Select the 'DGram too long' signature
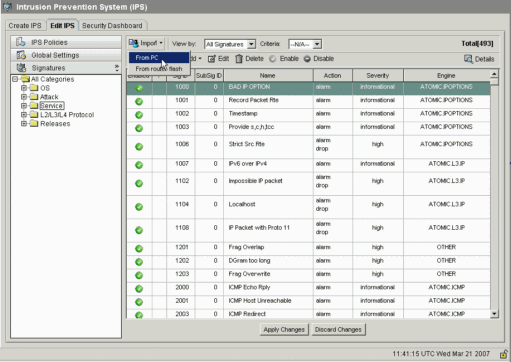This screenshot has height=362, width=511. click(249, 261)
